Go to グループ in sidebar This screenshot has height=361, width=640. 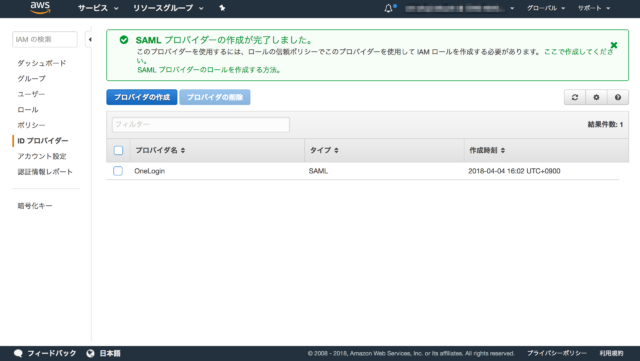point(31,78)
